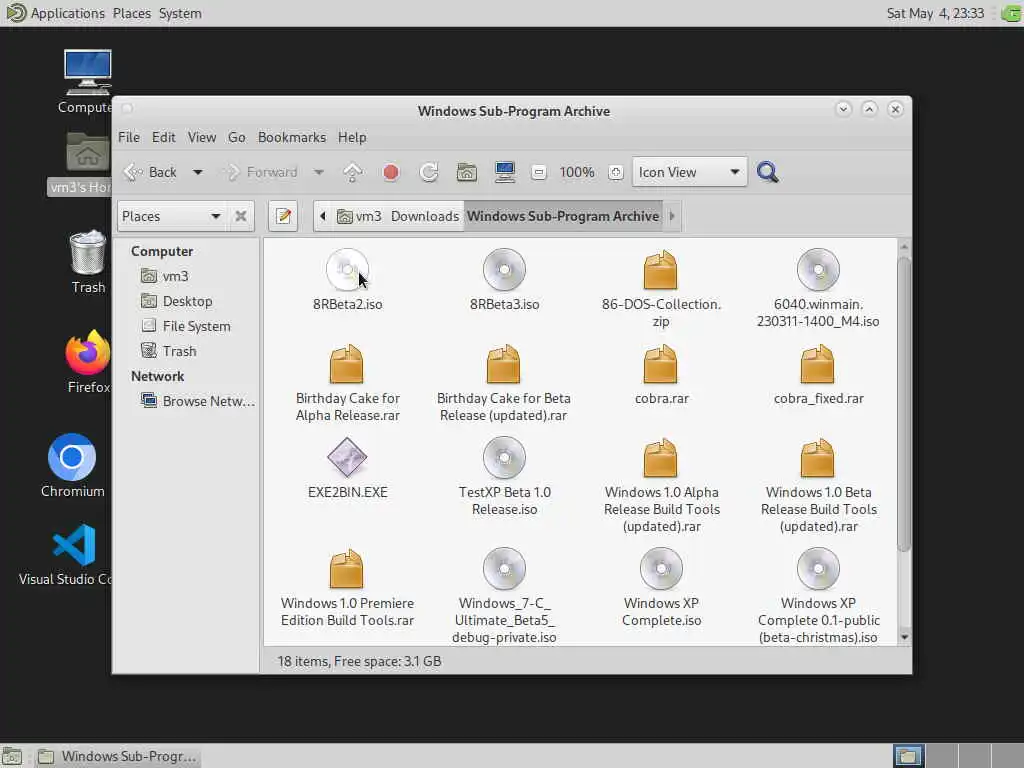Image resolution: width=1024 pixels, height=768 pixels.
Task: Toggle text-based location entry with the pencil
Action: click(283, 216)
